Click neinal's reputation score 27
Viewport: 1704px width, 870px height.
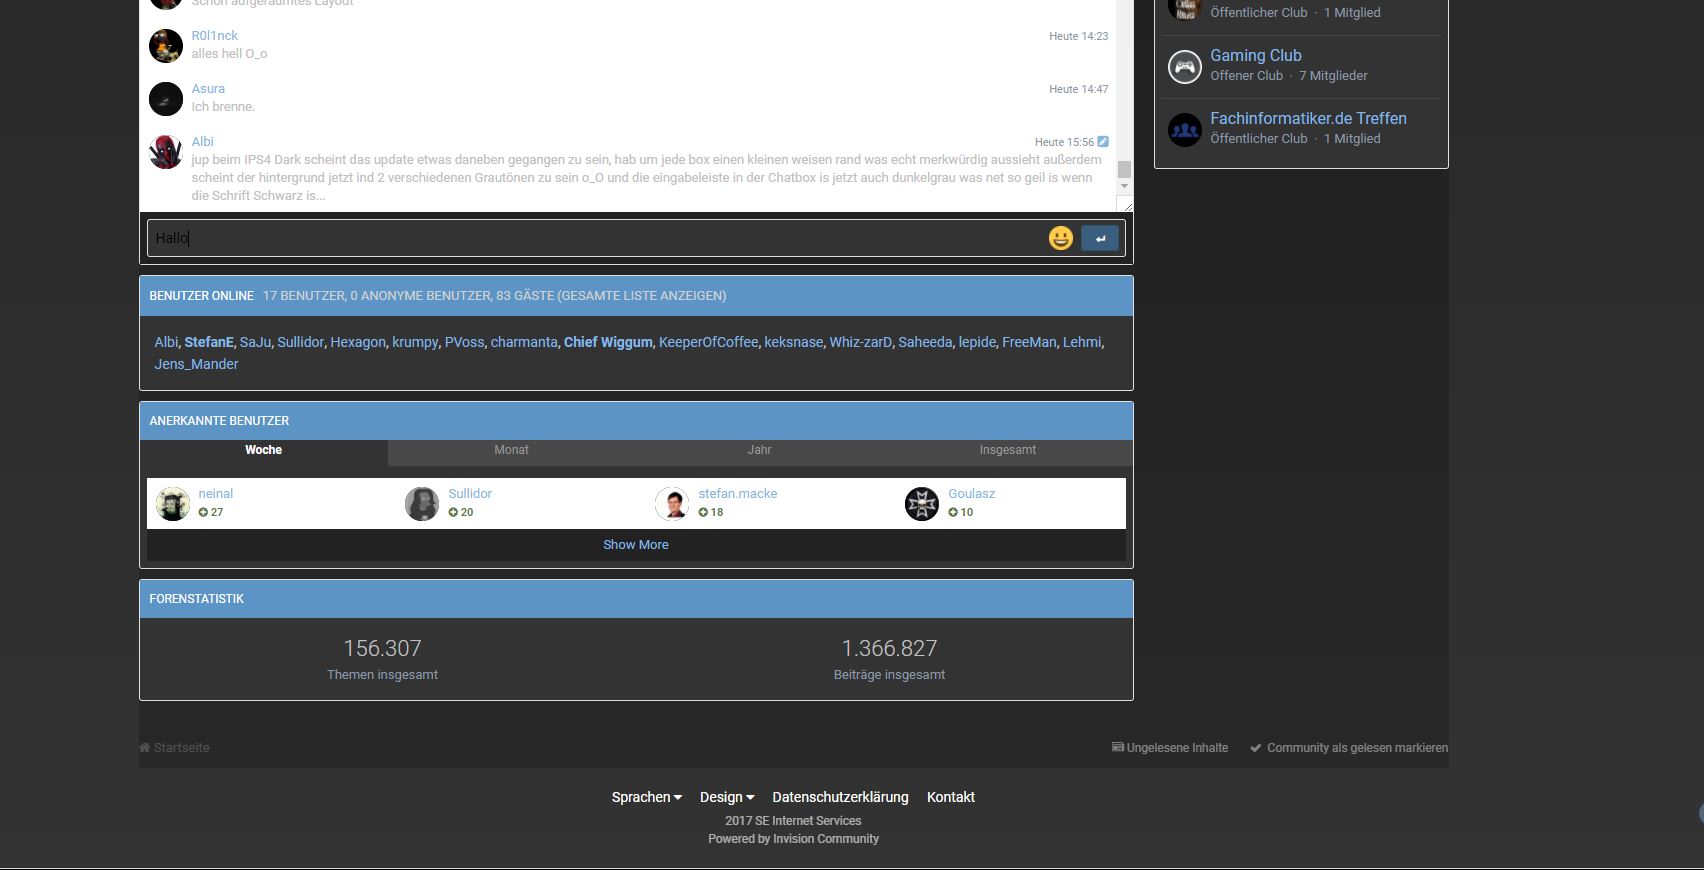211,512
